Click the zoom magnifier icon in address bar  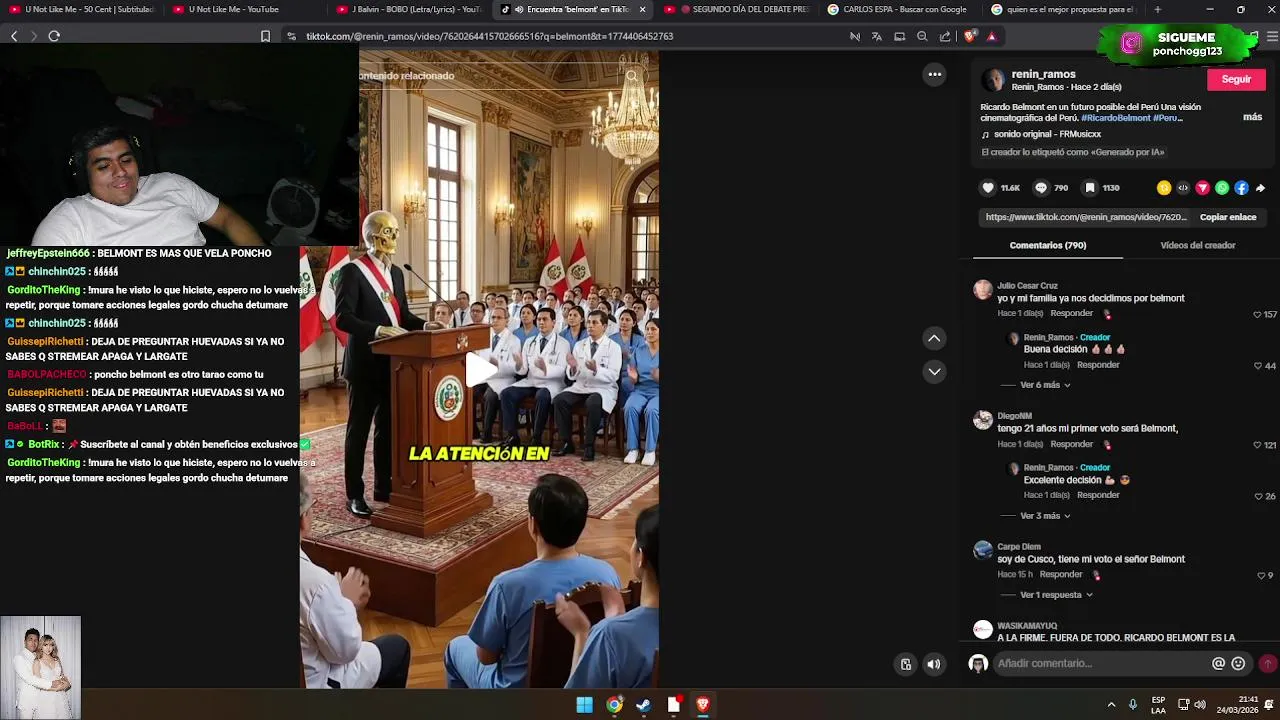tap(922, 36)
